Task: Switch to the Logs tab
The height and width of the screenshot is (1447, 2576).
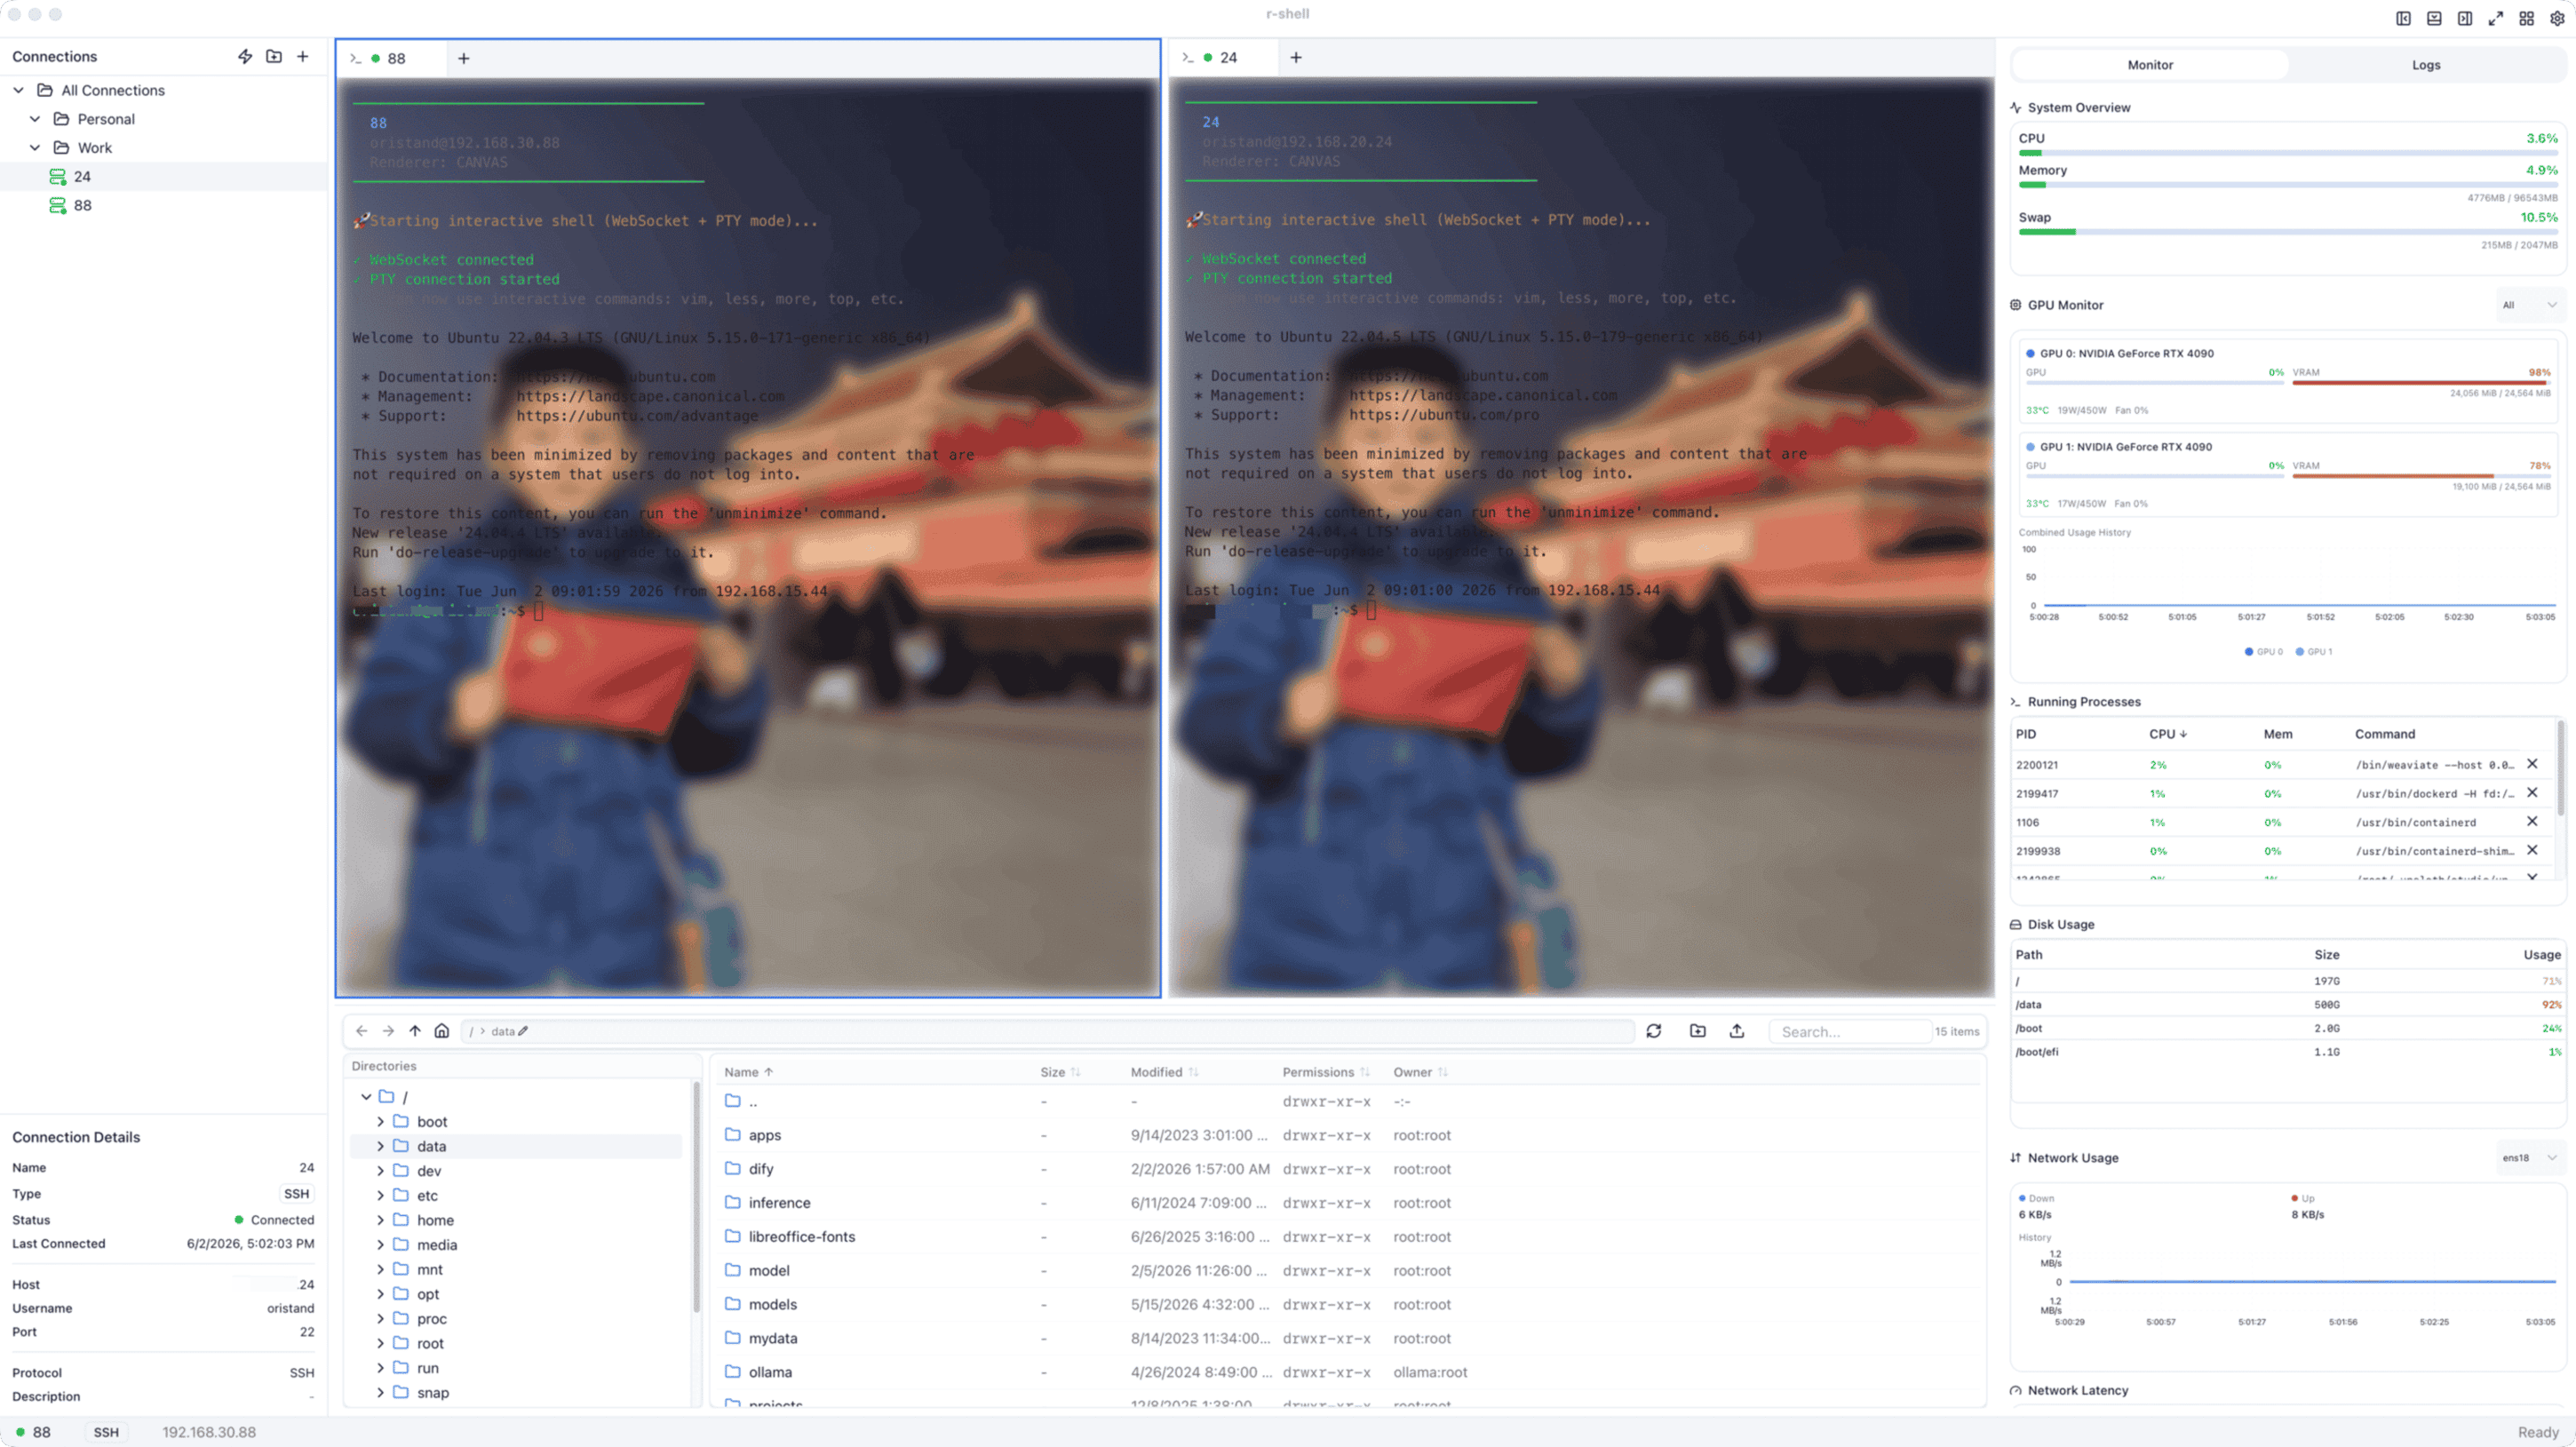Action: click(x=2426, y=65)
